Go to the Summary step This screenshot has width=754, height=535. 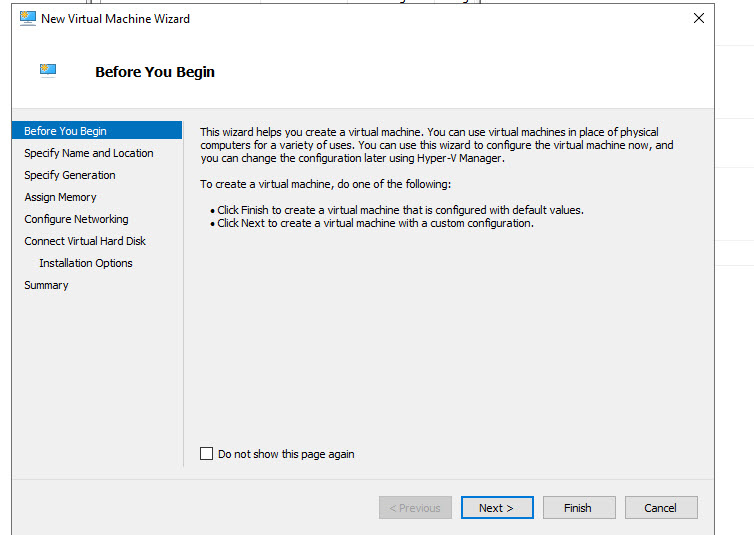click(x=46, y=285)
